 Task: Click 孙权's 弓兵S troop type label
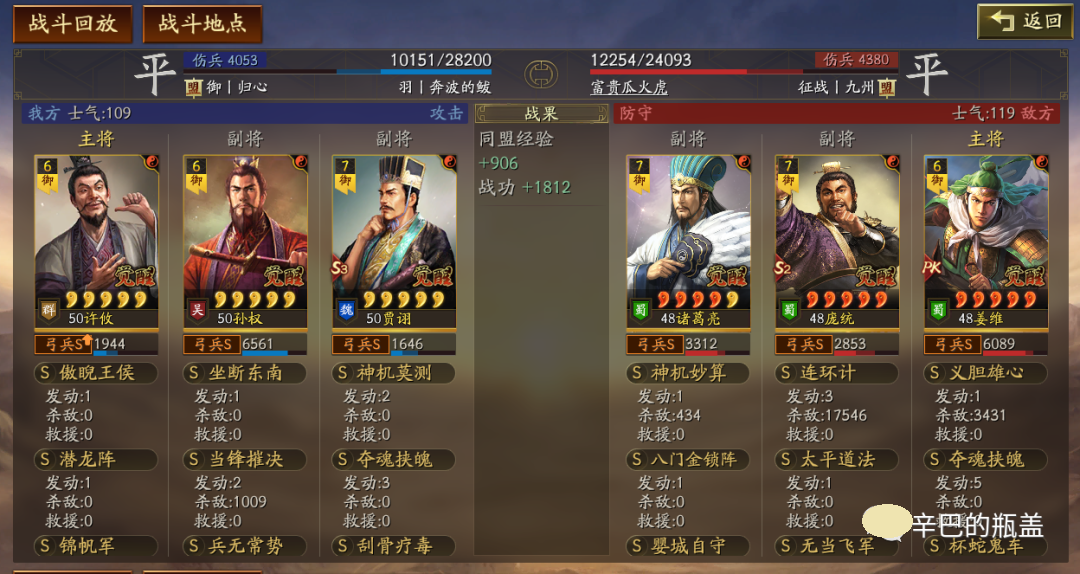[211, 344]
